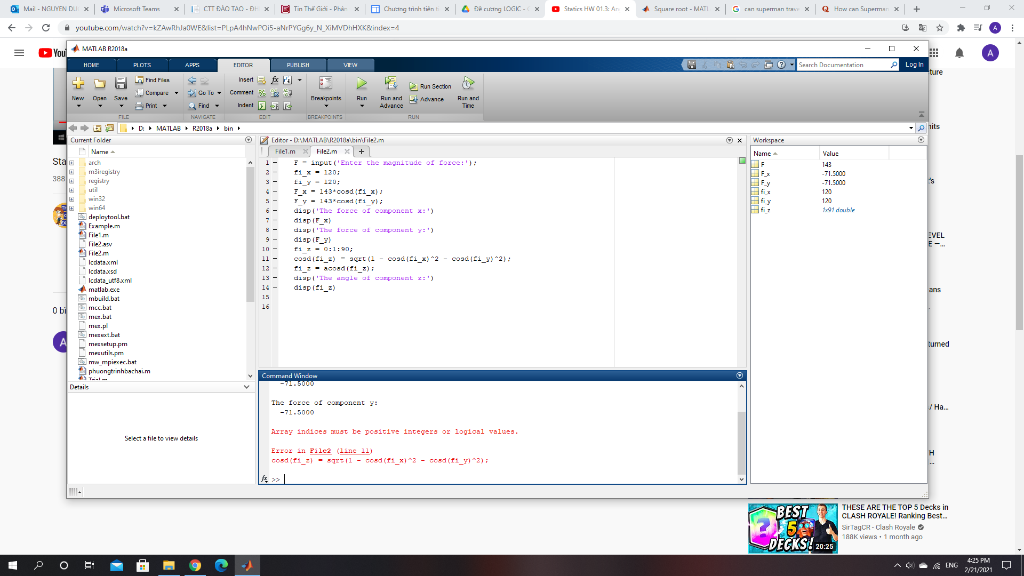Image resolution: width=1024 pixels, height=576 pixels.
Task: Click the Open folder icon
Action: pyautogui.click(x=99, y=84)
